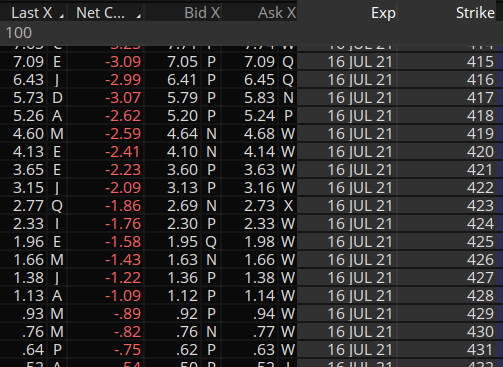Sort by the Last X column header
503x367 pixels.
click(x=32, y=13)
